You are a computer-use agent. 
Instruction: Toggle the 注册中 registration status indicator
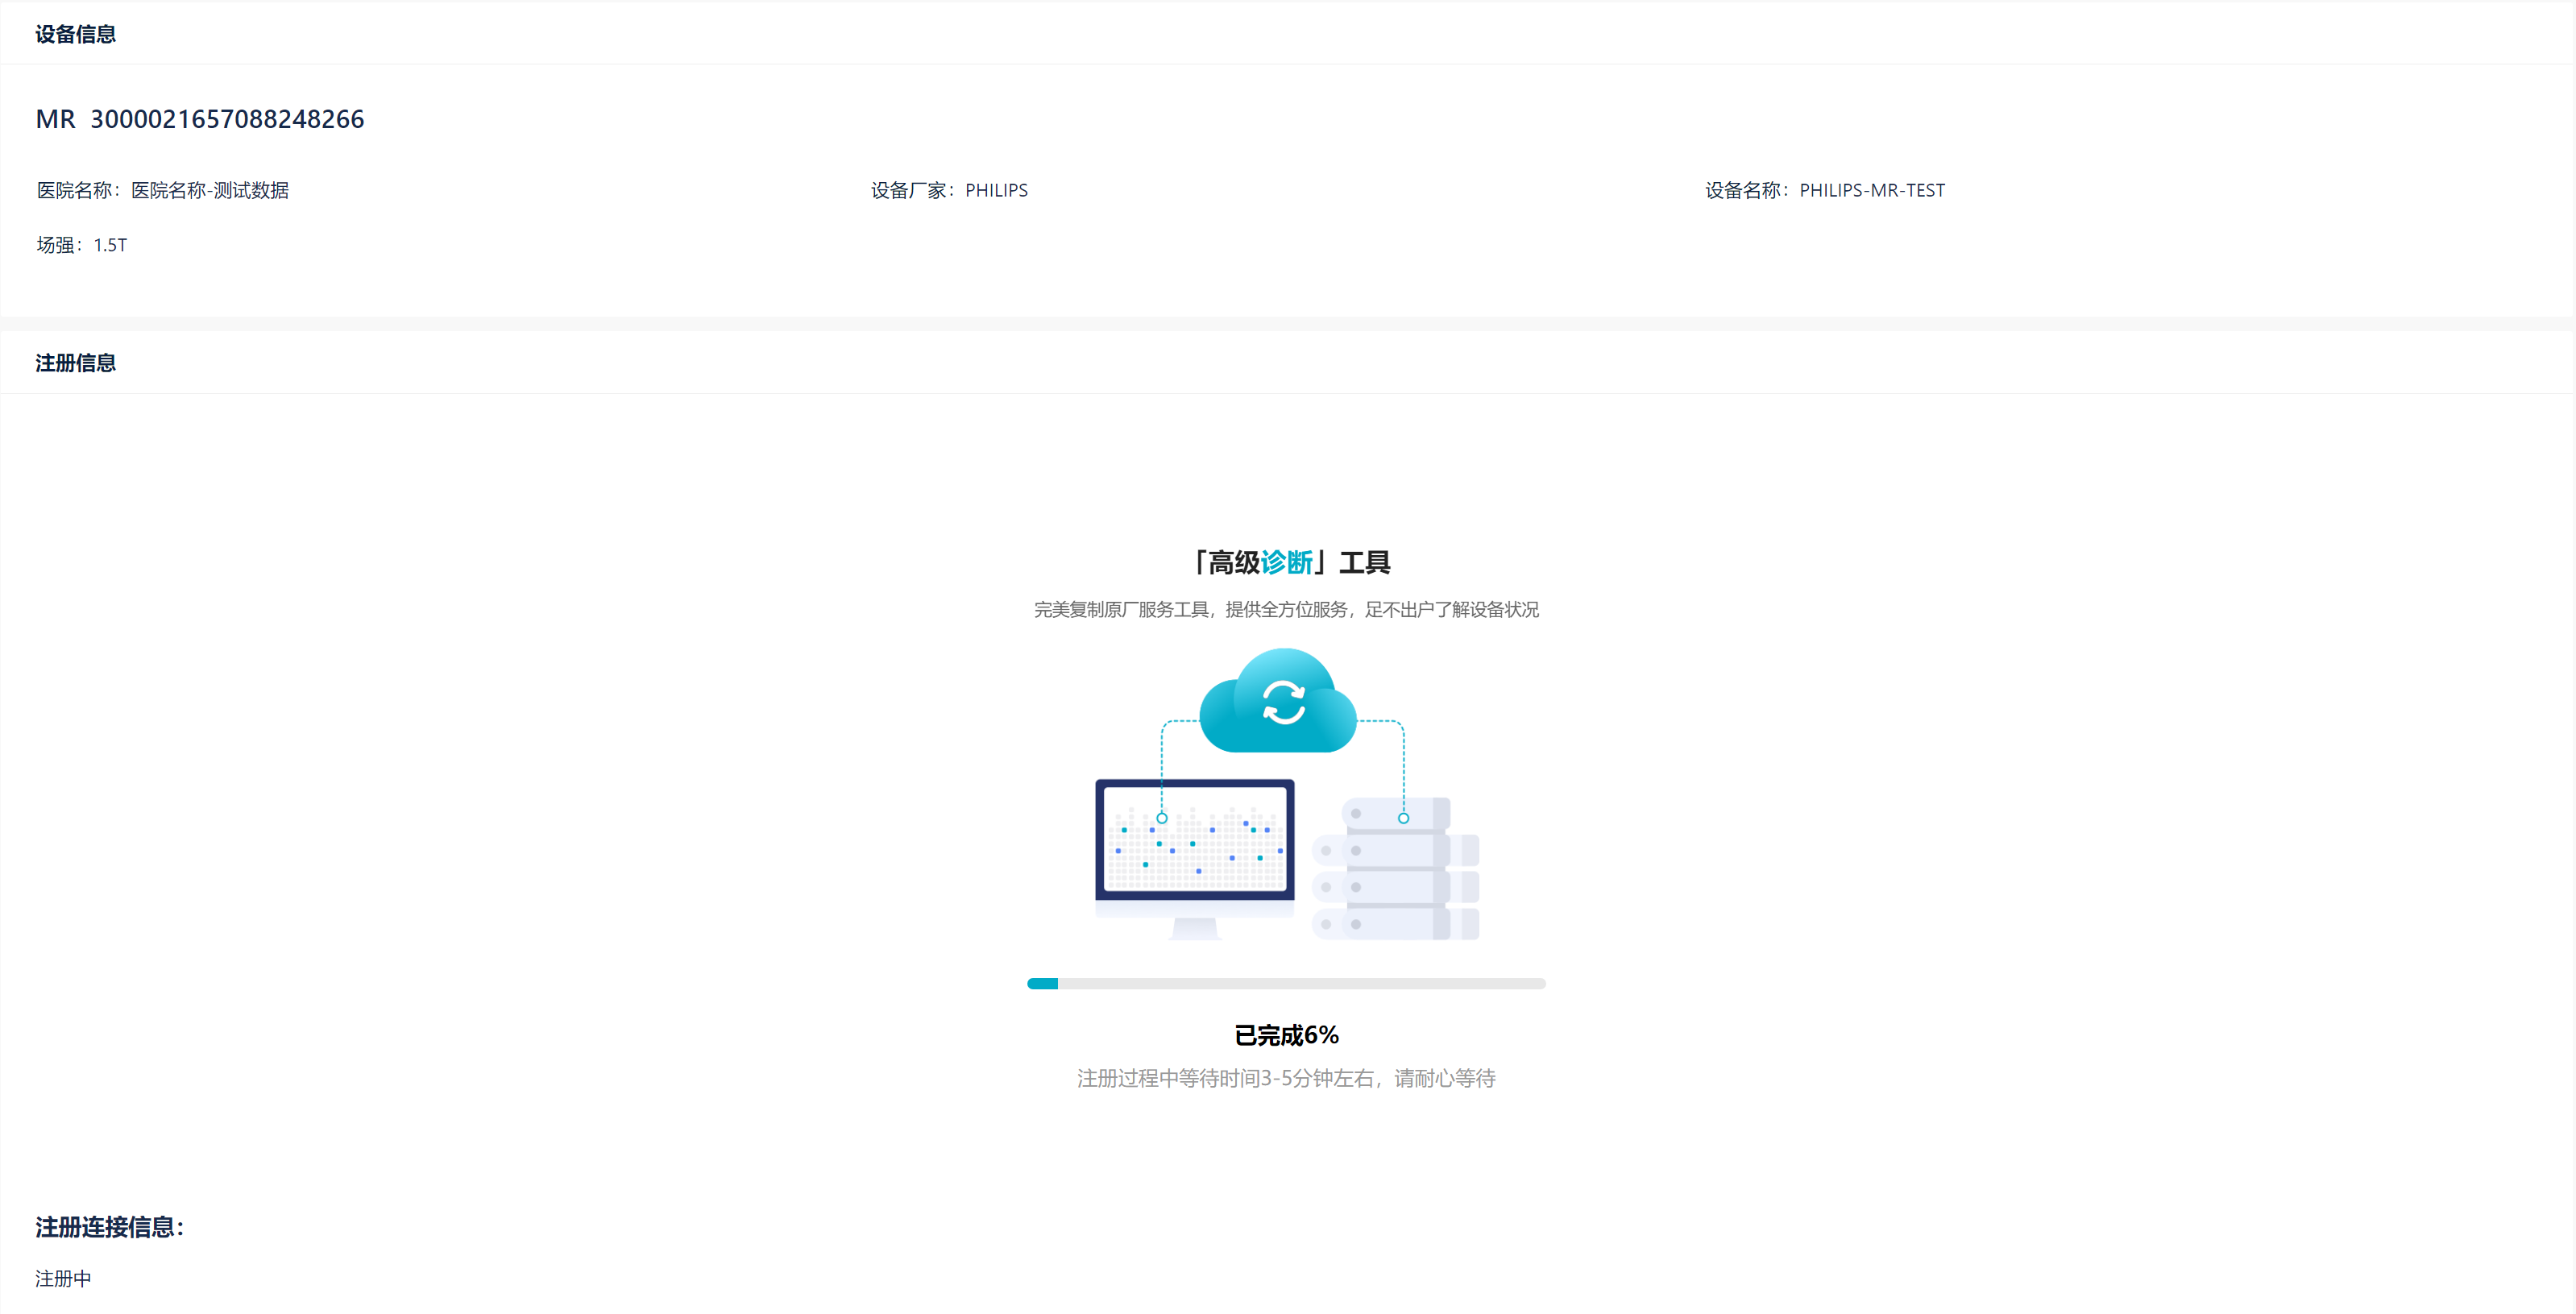click(62, 1277)
